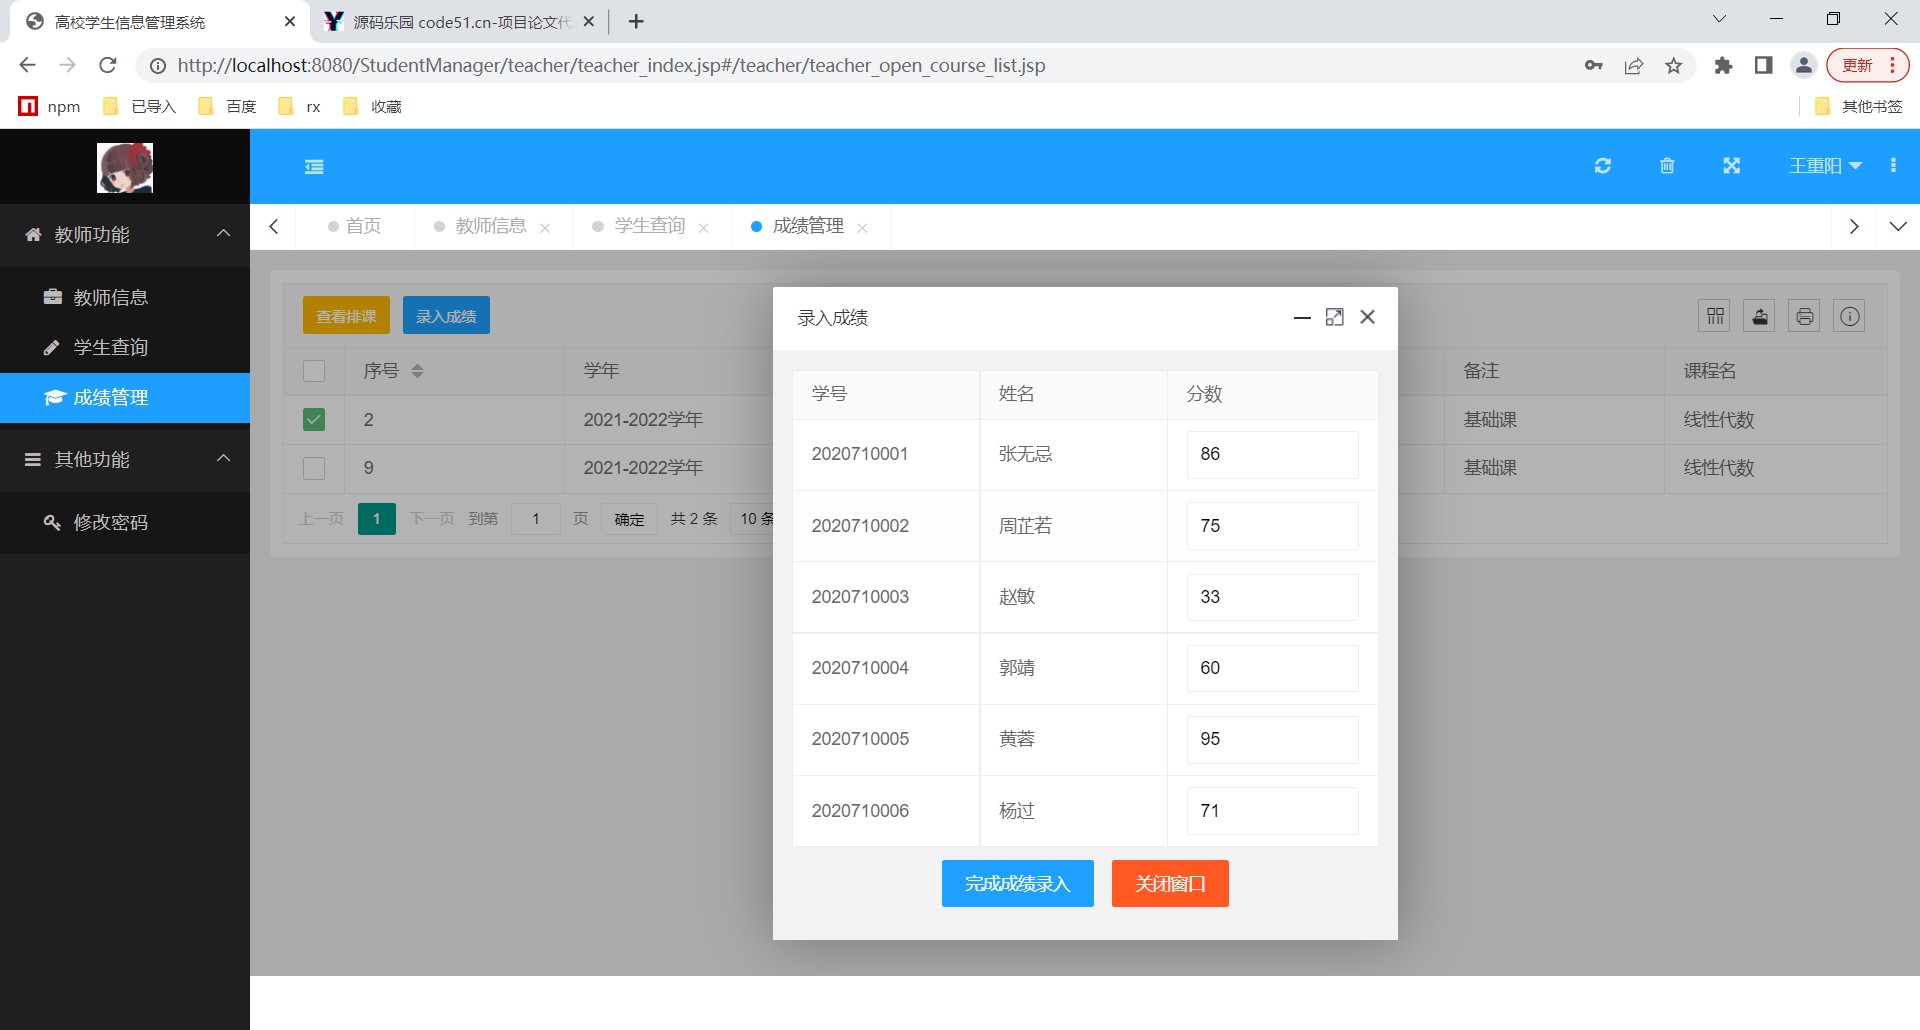Toggle the select-all header checkbox
Image resolution: width=1920 pixels, height=1030 pixels.
tap(314, 371)
